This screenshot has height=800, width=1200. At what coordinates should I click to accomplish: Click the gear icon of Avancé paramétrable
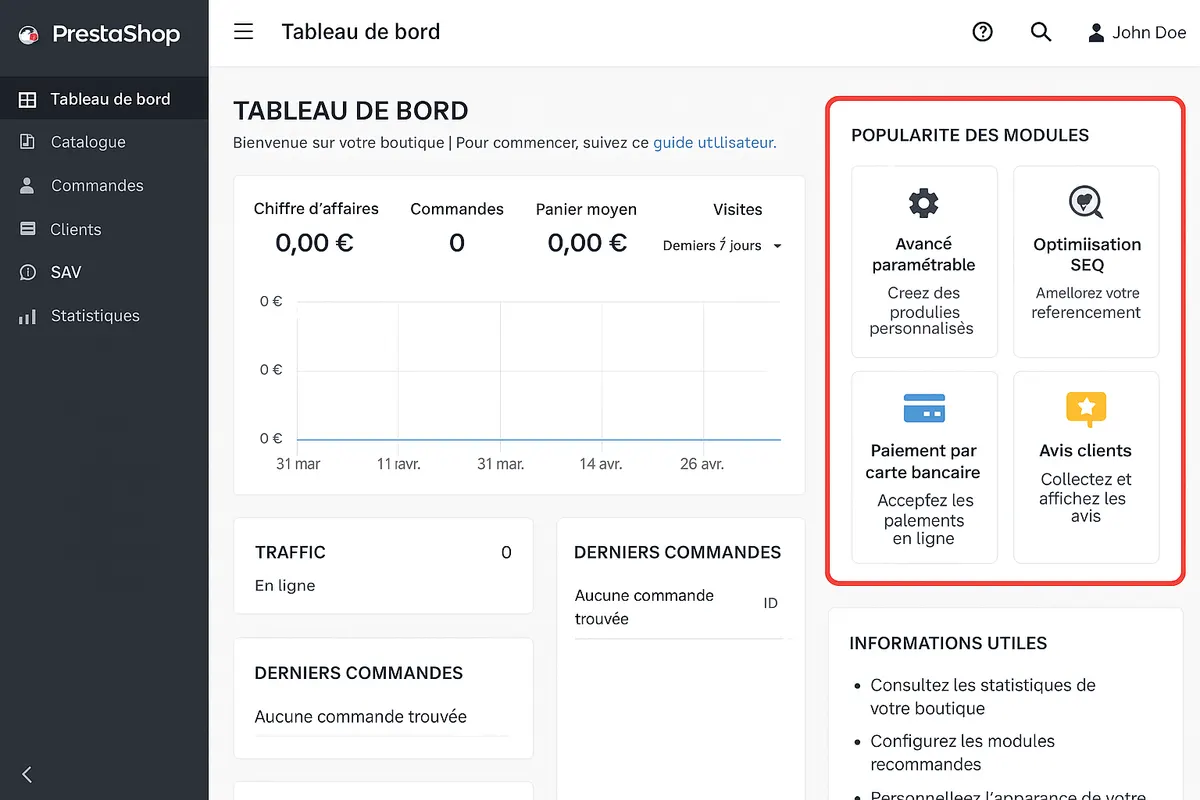click(923, 203)
